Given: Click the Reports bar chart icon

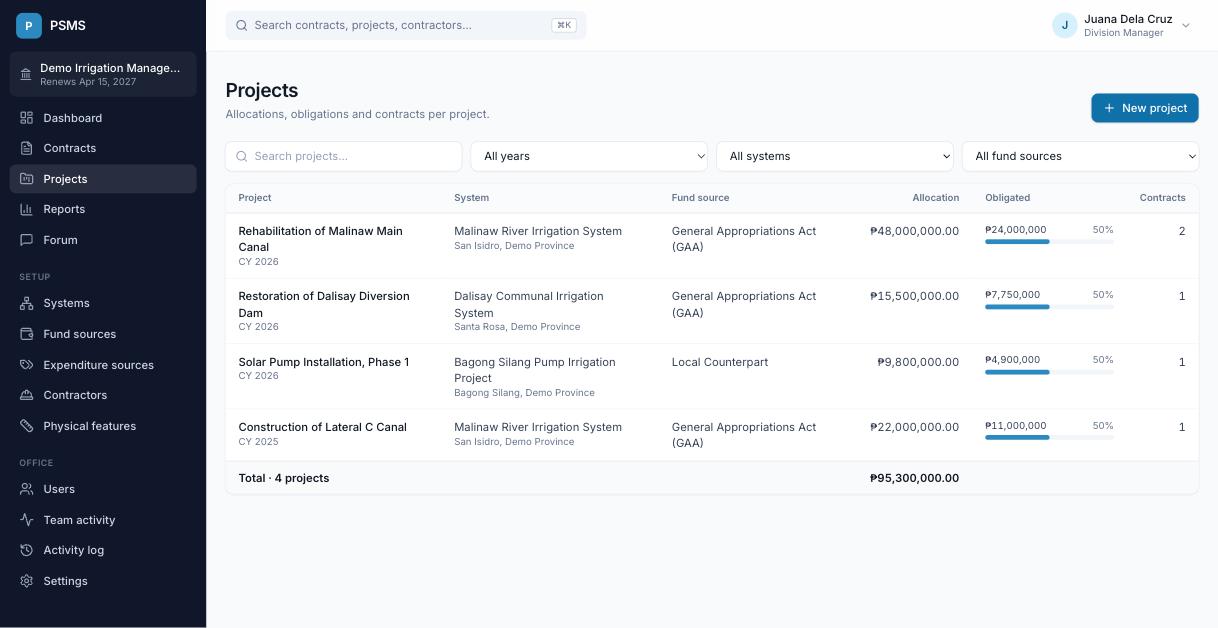Looking at the screenshot, I should click(27, 209).
